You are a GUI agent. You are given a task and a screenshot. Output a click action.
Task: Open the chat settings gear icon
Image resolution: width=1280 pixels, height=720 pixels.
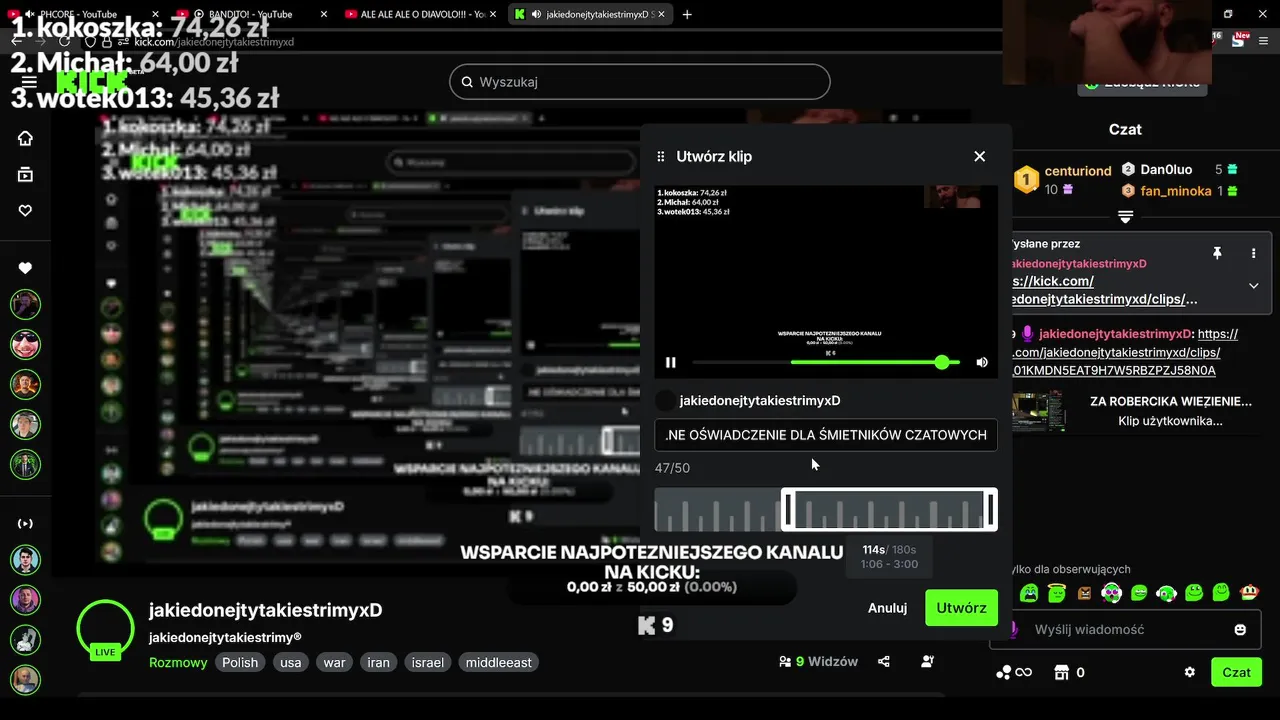pyautogui.click(x=1190, y=673)
